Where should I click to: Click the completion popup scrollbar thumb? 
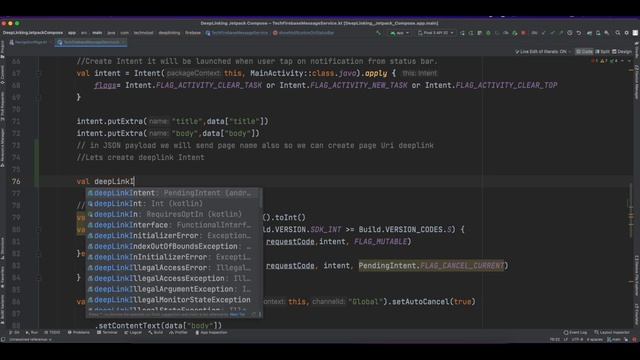[x=260, y=198]
